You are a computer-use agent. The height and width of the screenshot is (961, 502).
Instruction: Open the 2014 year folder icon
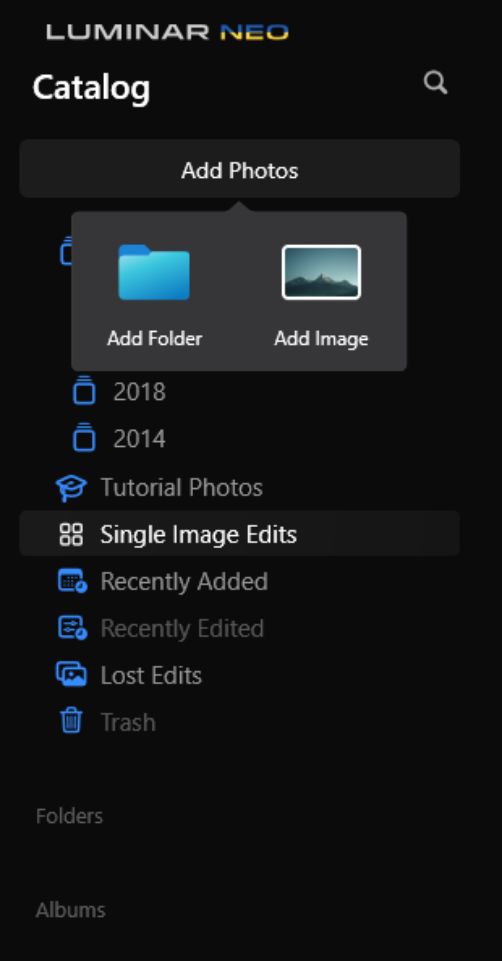point(84,438)
